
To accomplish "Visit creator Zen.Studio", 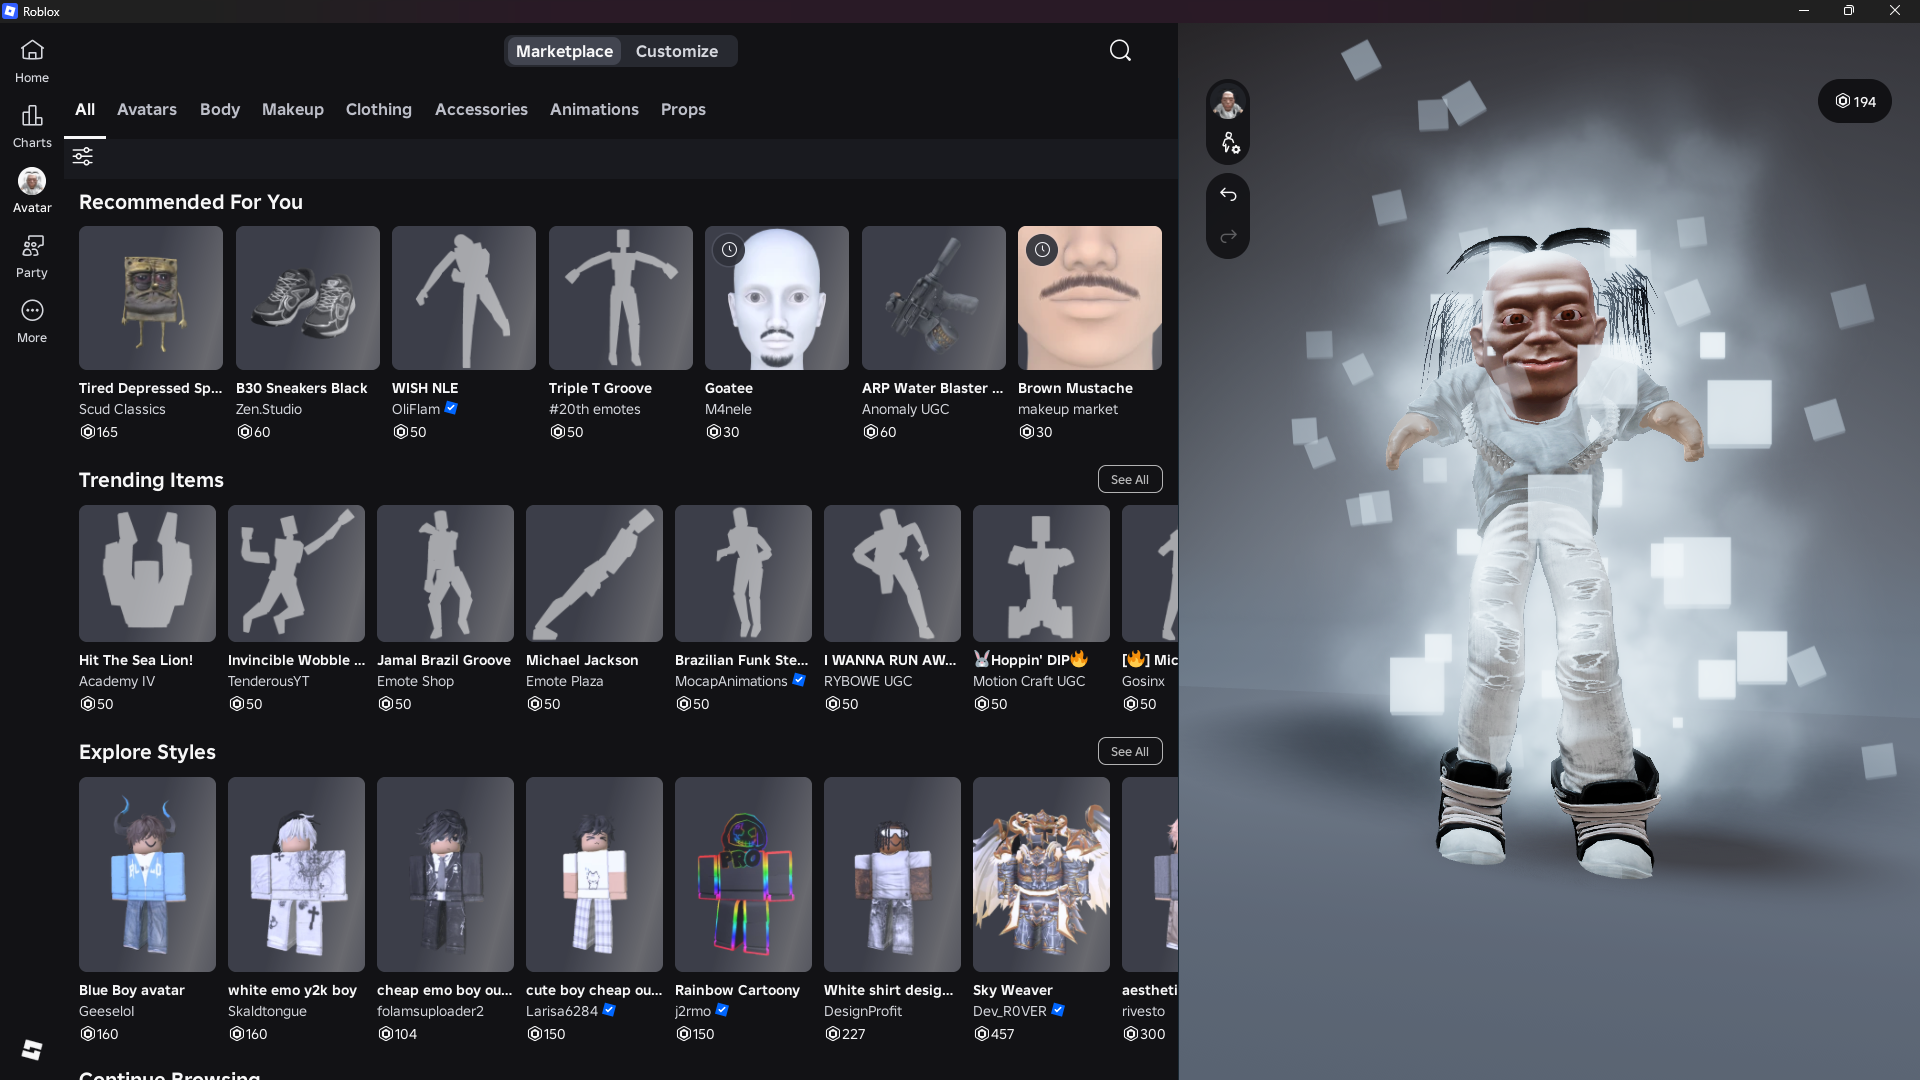I will [269, 409].
